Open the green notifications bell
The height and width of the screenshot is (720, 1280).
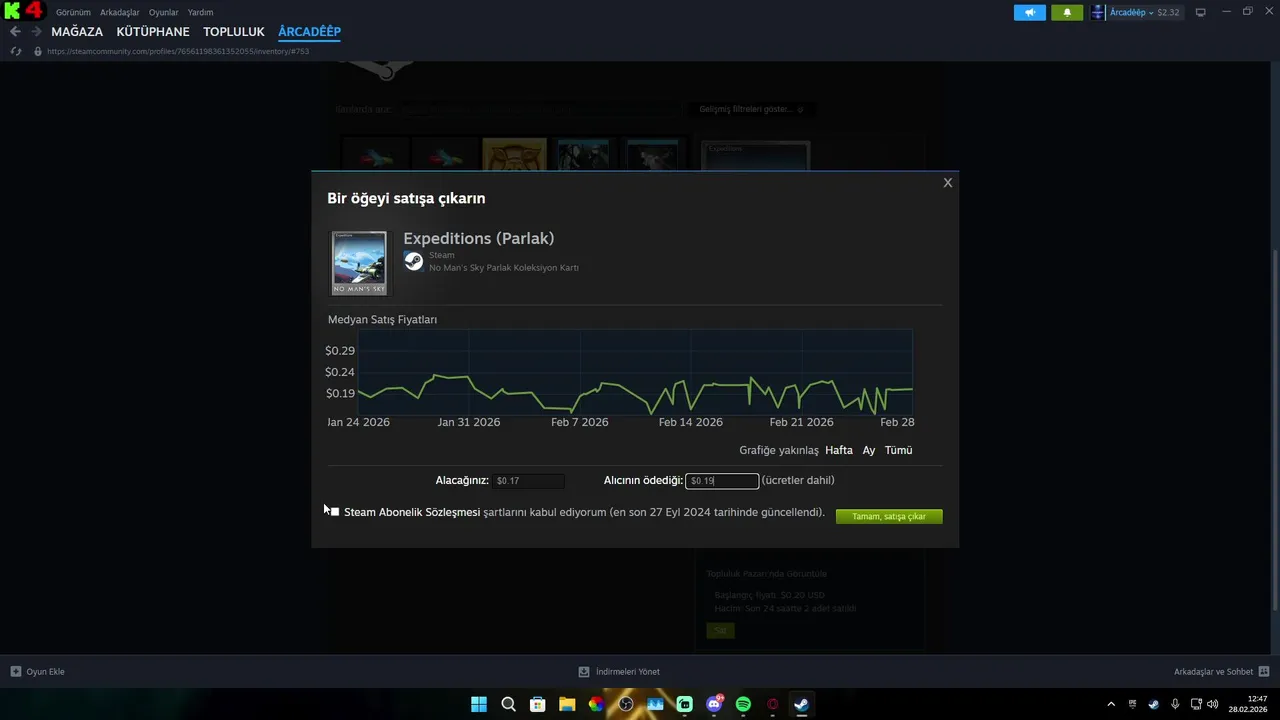[1067, 12]
